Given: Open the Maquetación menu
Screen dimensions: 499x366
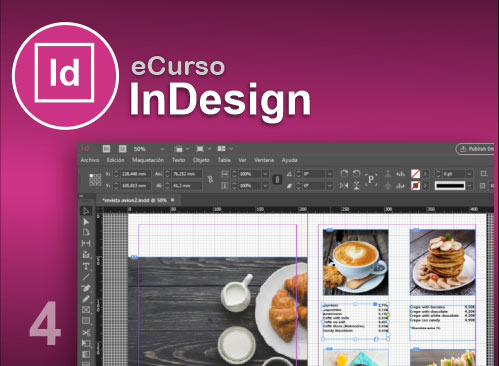Looking at the screenshot, I should click(x=148, y=160).
